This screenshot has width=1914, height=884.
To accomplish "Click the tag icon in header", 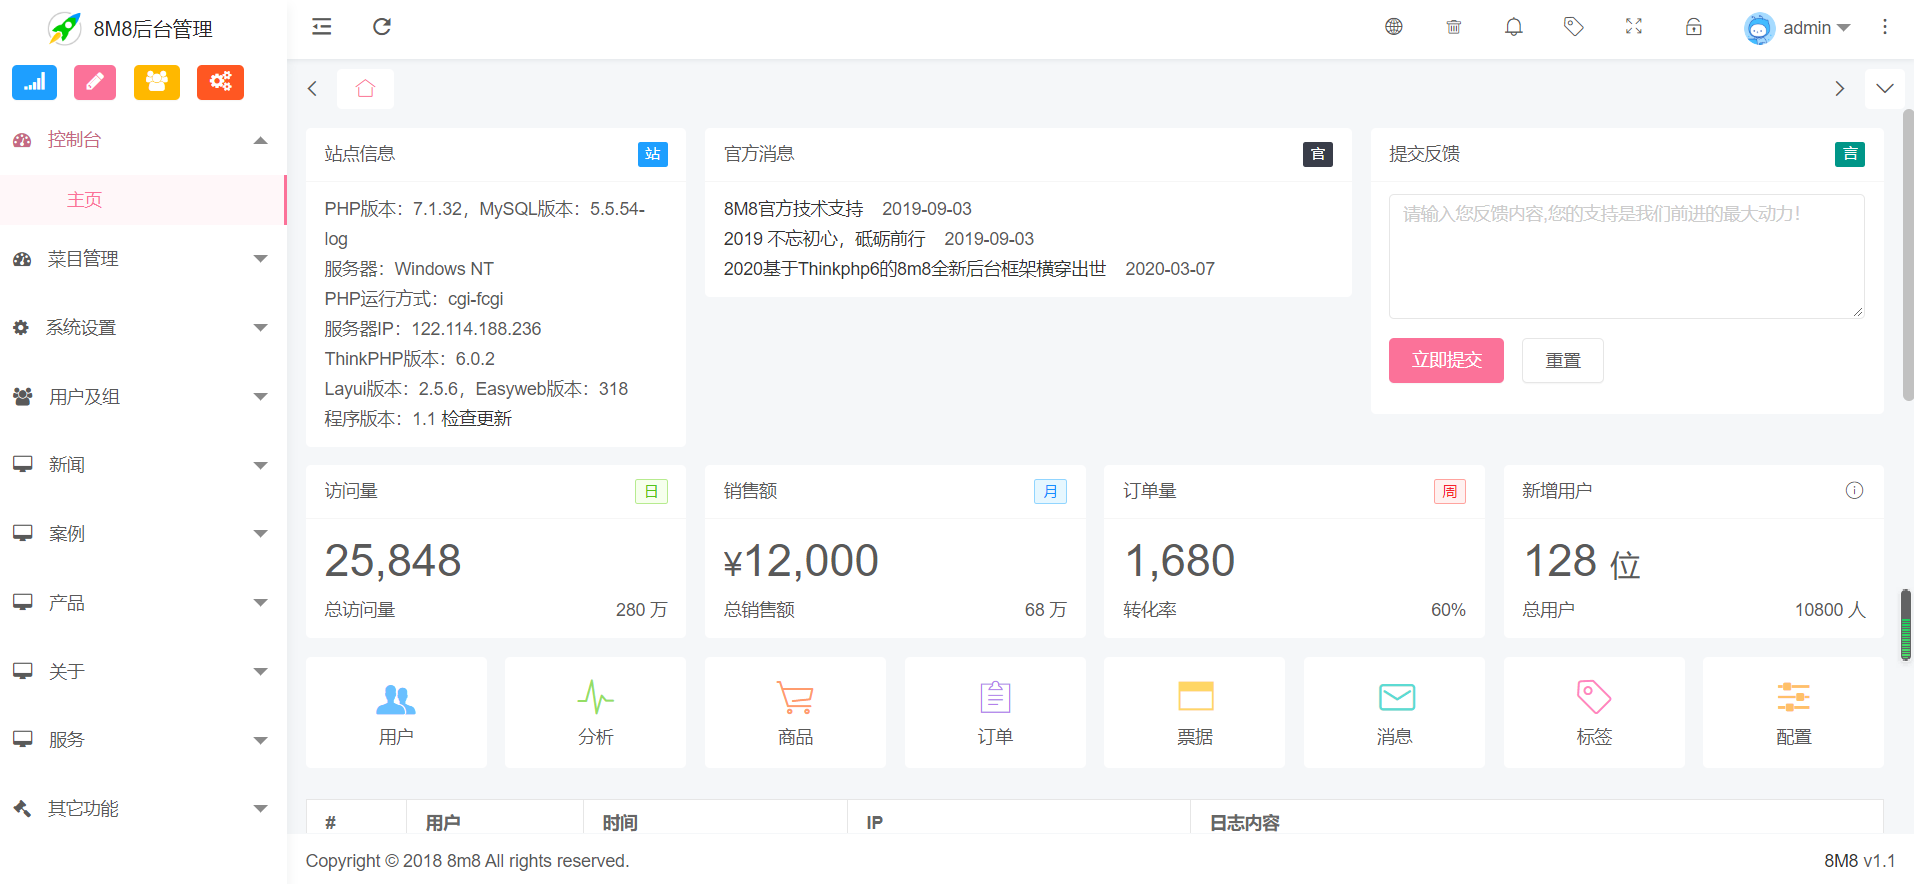I will pos(1573,27).
